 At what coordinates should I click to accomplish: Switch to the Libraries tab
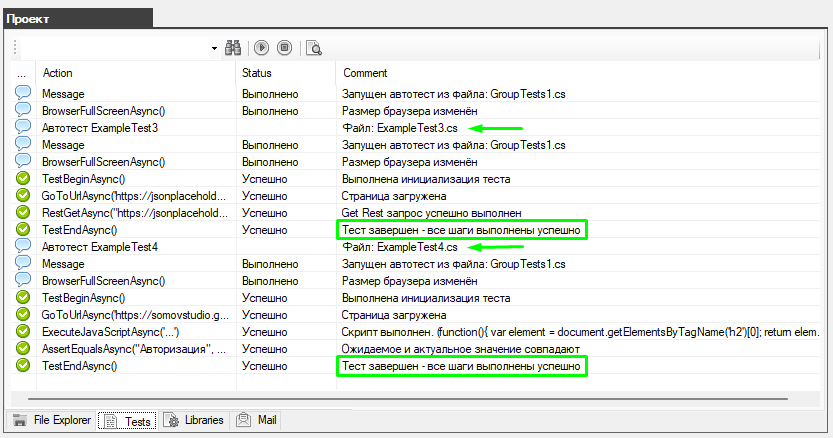click(194, 421)
